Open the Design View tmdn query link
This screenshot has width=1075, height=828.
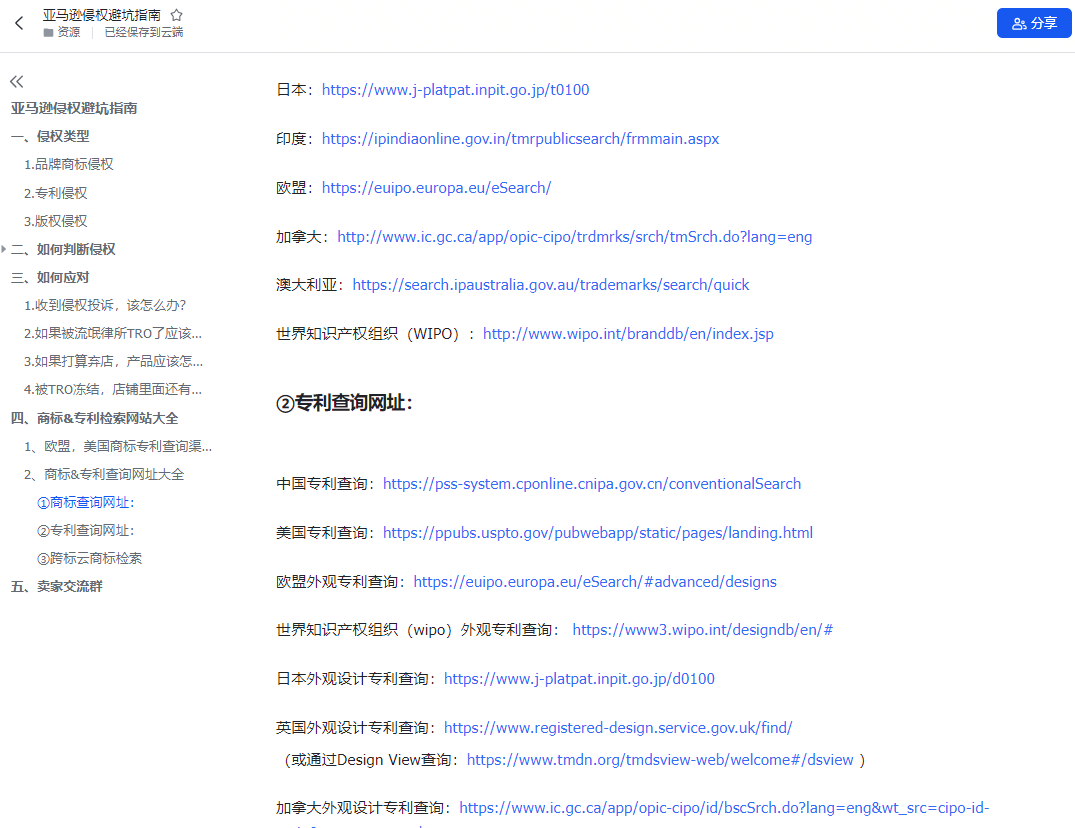click(661, 758)
